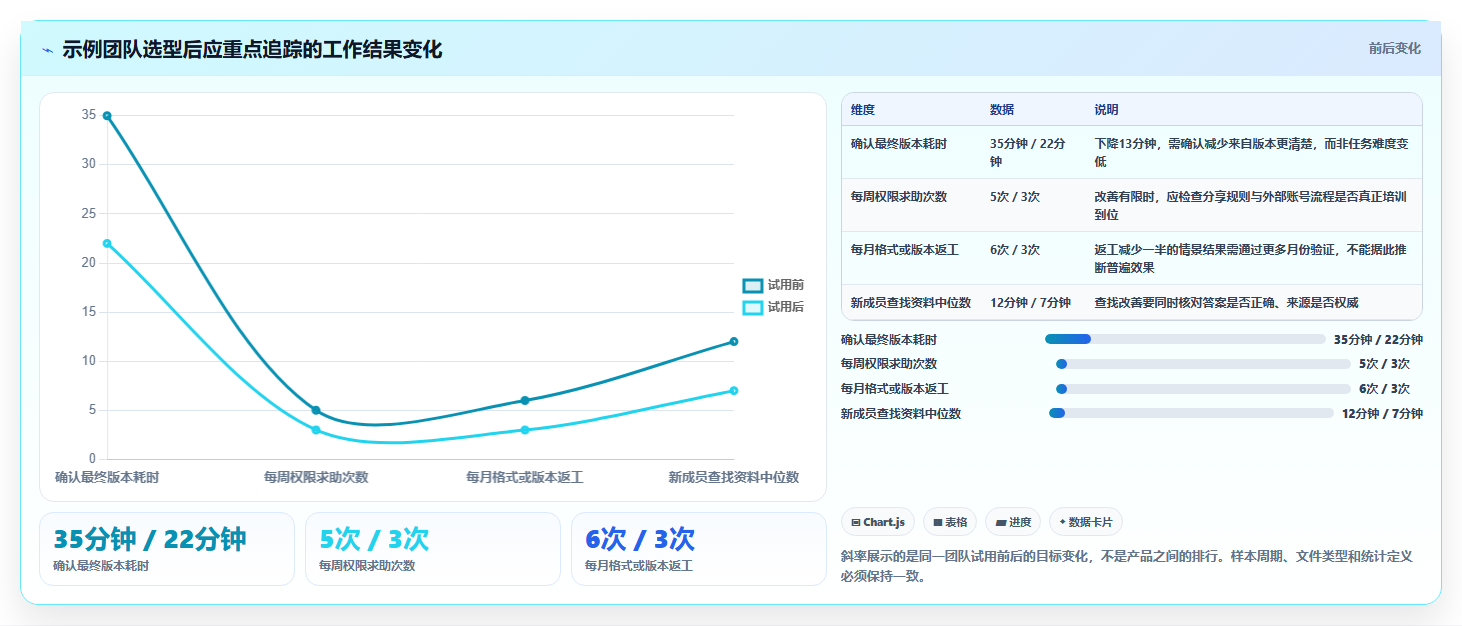
Task: Select the 试用后 data point at 22
Action: pos(107,243)
